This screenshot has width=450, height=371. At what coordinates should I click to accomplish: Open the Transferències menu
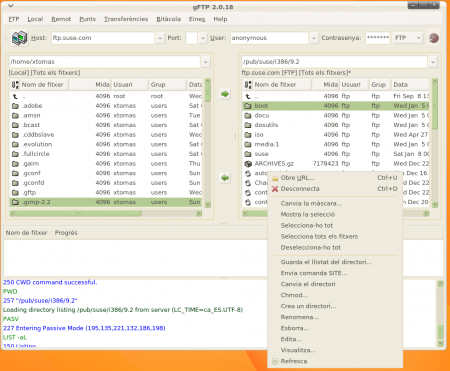pos(126,19)
